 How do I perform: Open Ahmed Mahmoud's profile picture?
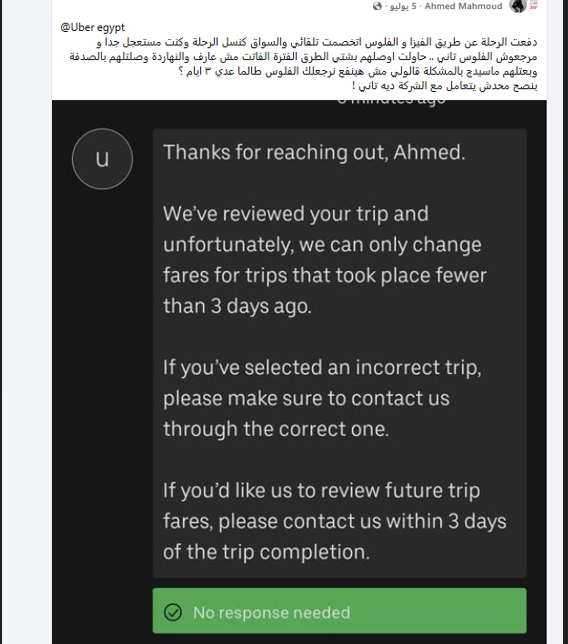[517, 6]
